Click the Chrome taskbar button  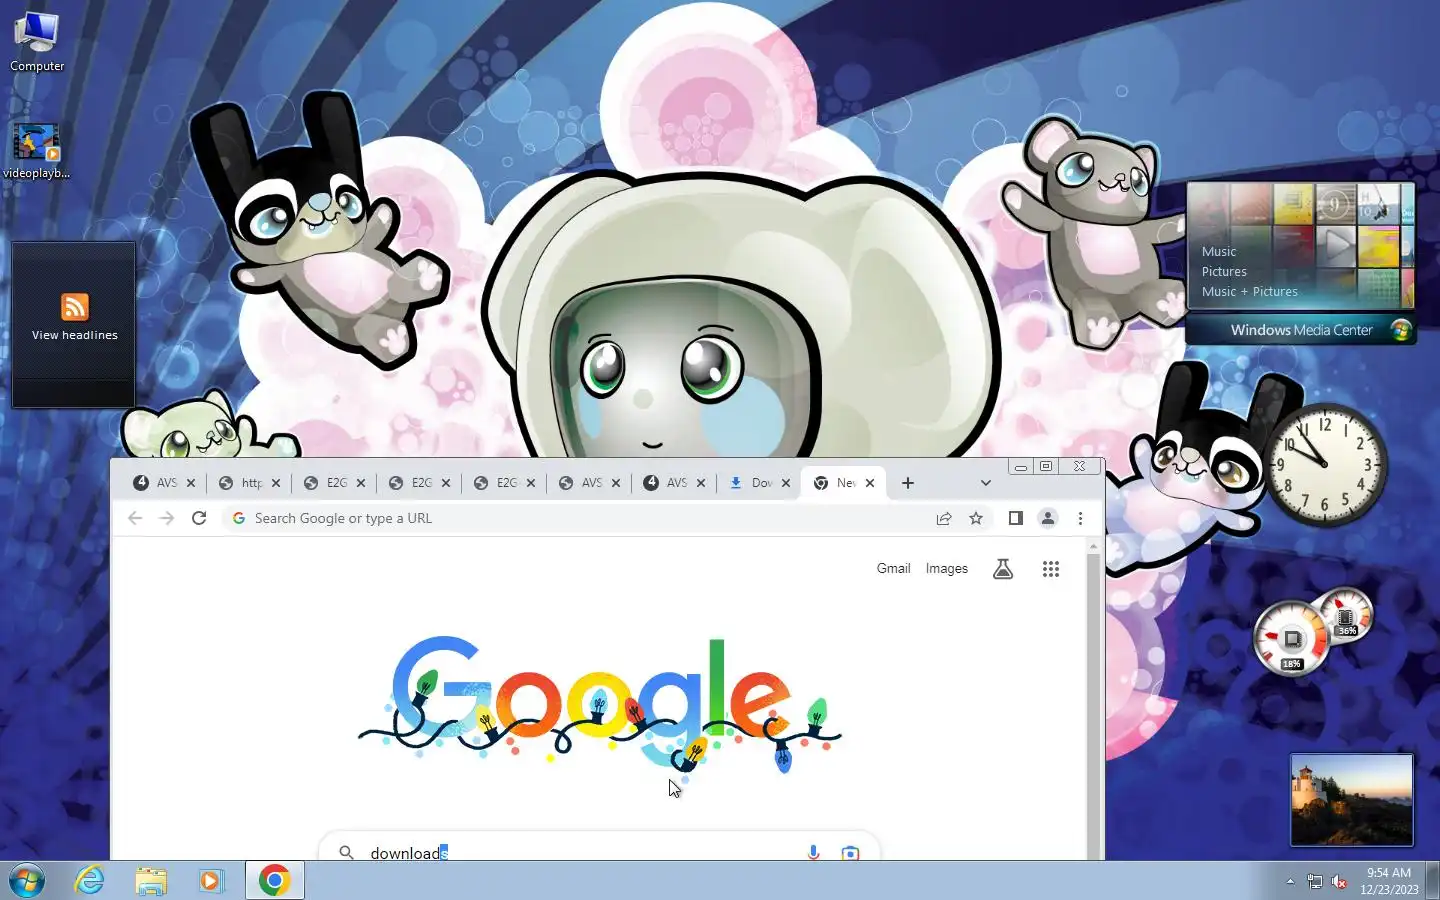[274, 881]
